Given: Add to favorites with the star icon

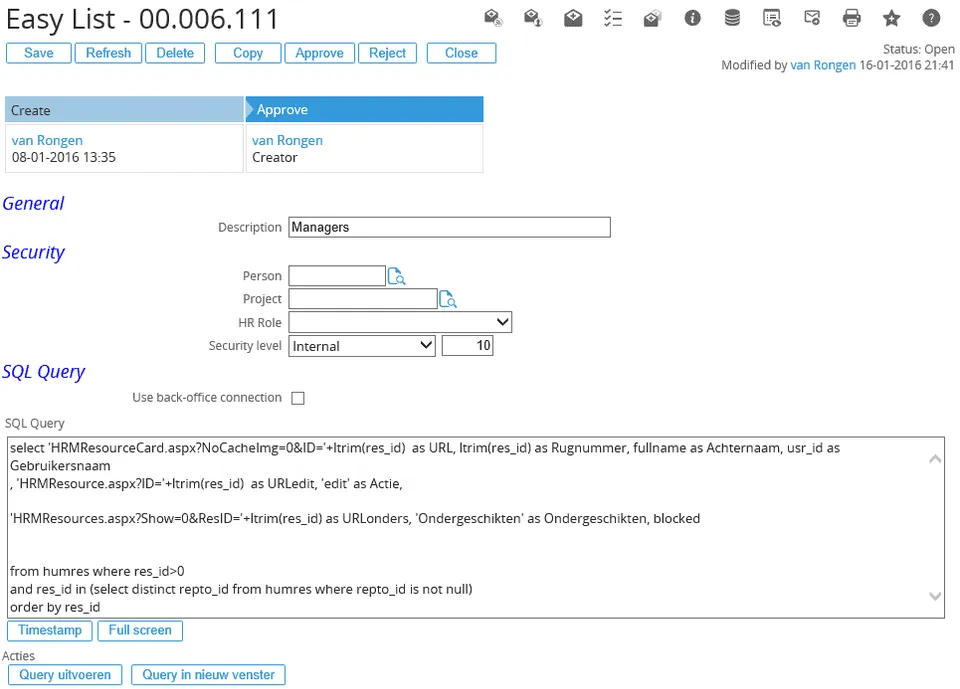Looking at the screenshot, I should pyautogui.click(x=891, y=18).
